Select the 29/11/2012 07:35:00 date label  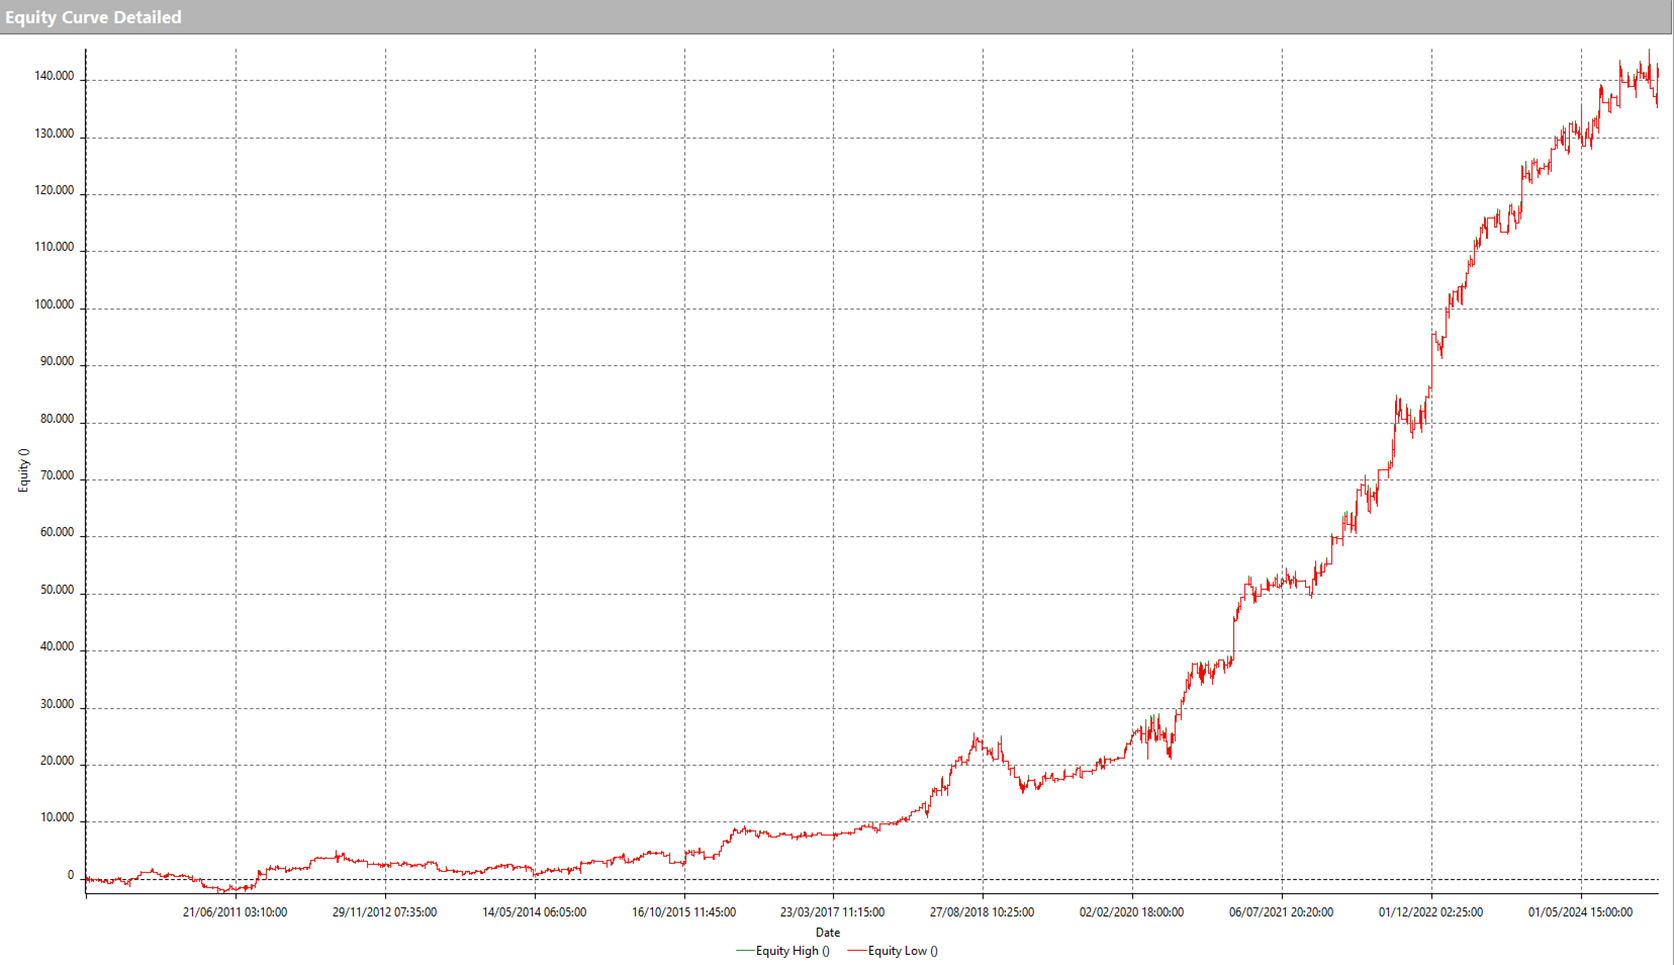coord(384,912)
